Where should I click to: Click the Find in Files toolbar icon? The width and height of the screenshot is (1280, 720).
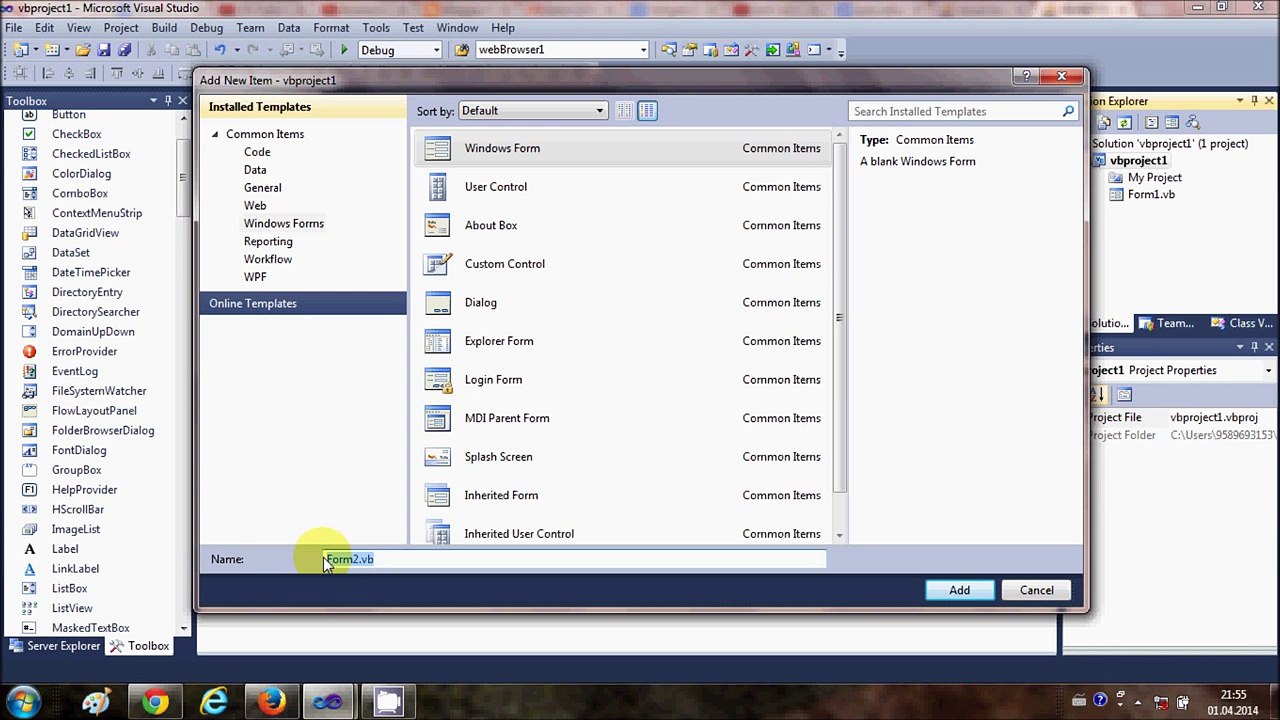462,50
